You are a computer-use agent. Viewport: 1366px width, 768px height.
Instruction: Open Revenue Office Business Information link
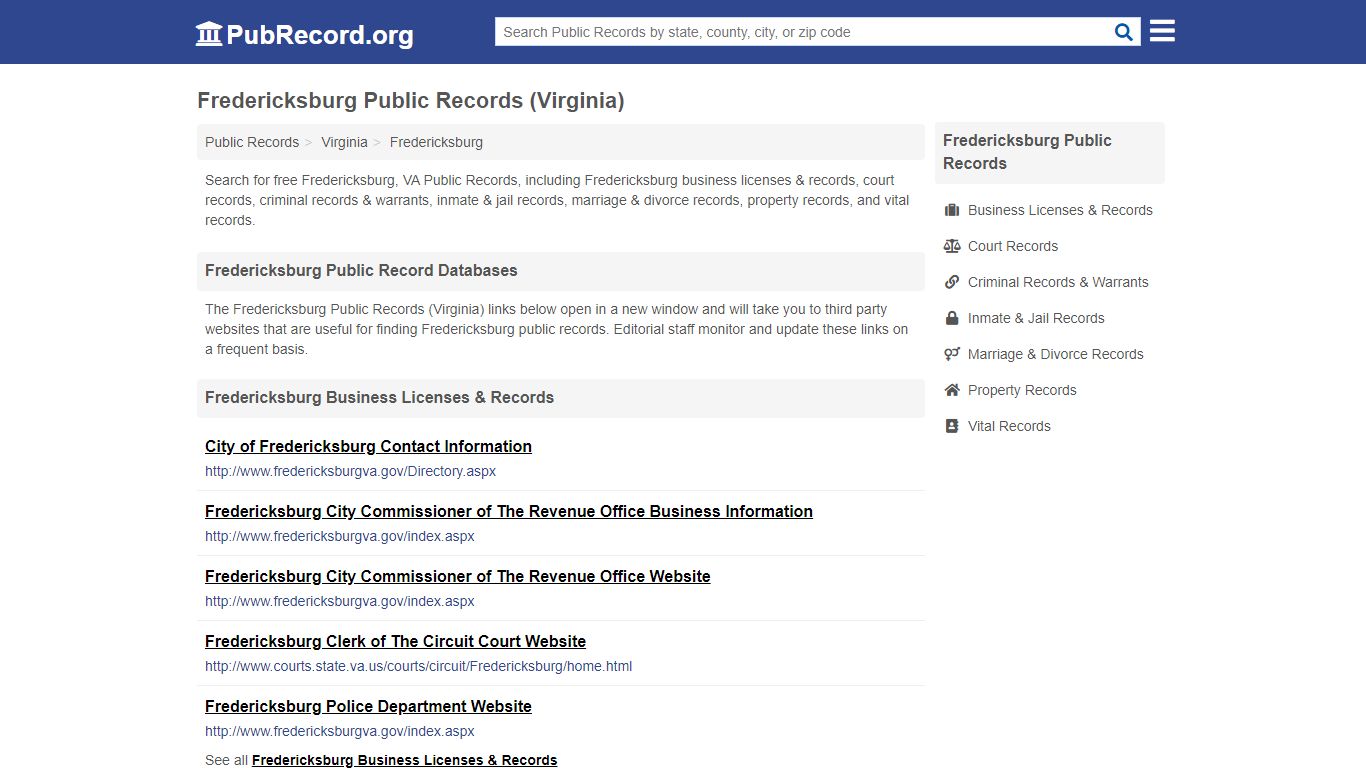tap(509, 511)
